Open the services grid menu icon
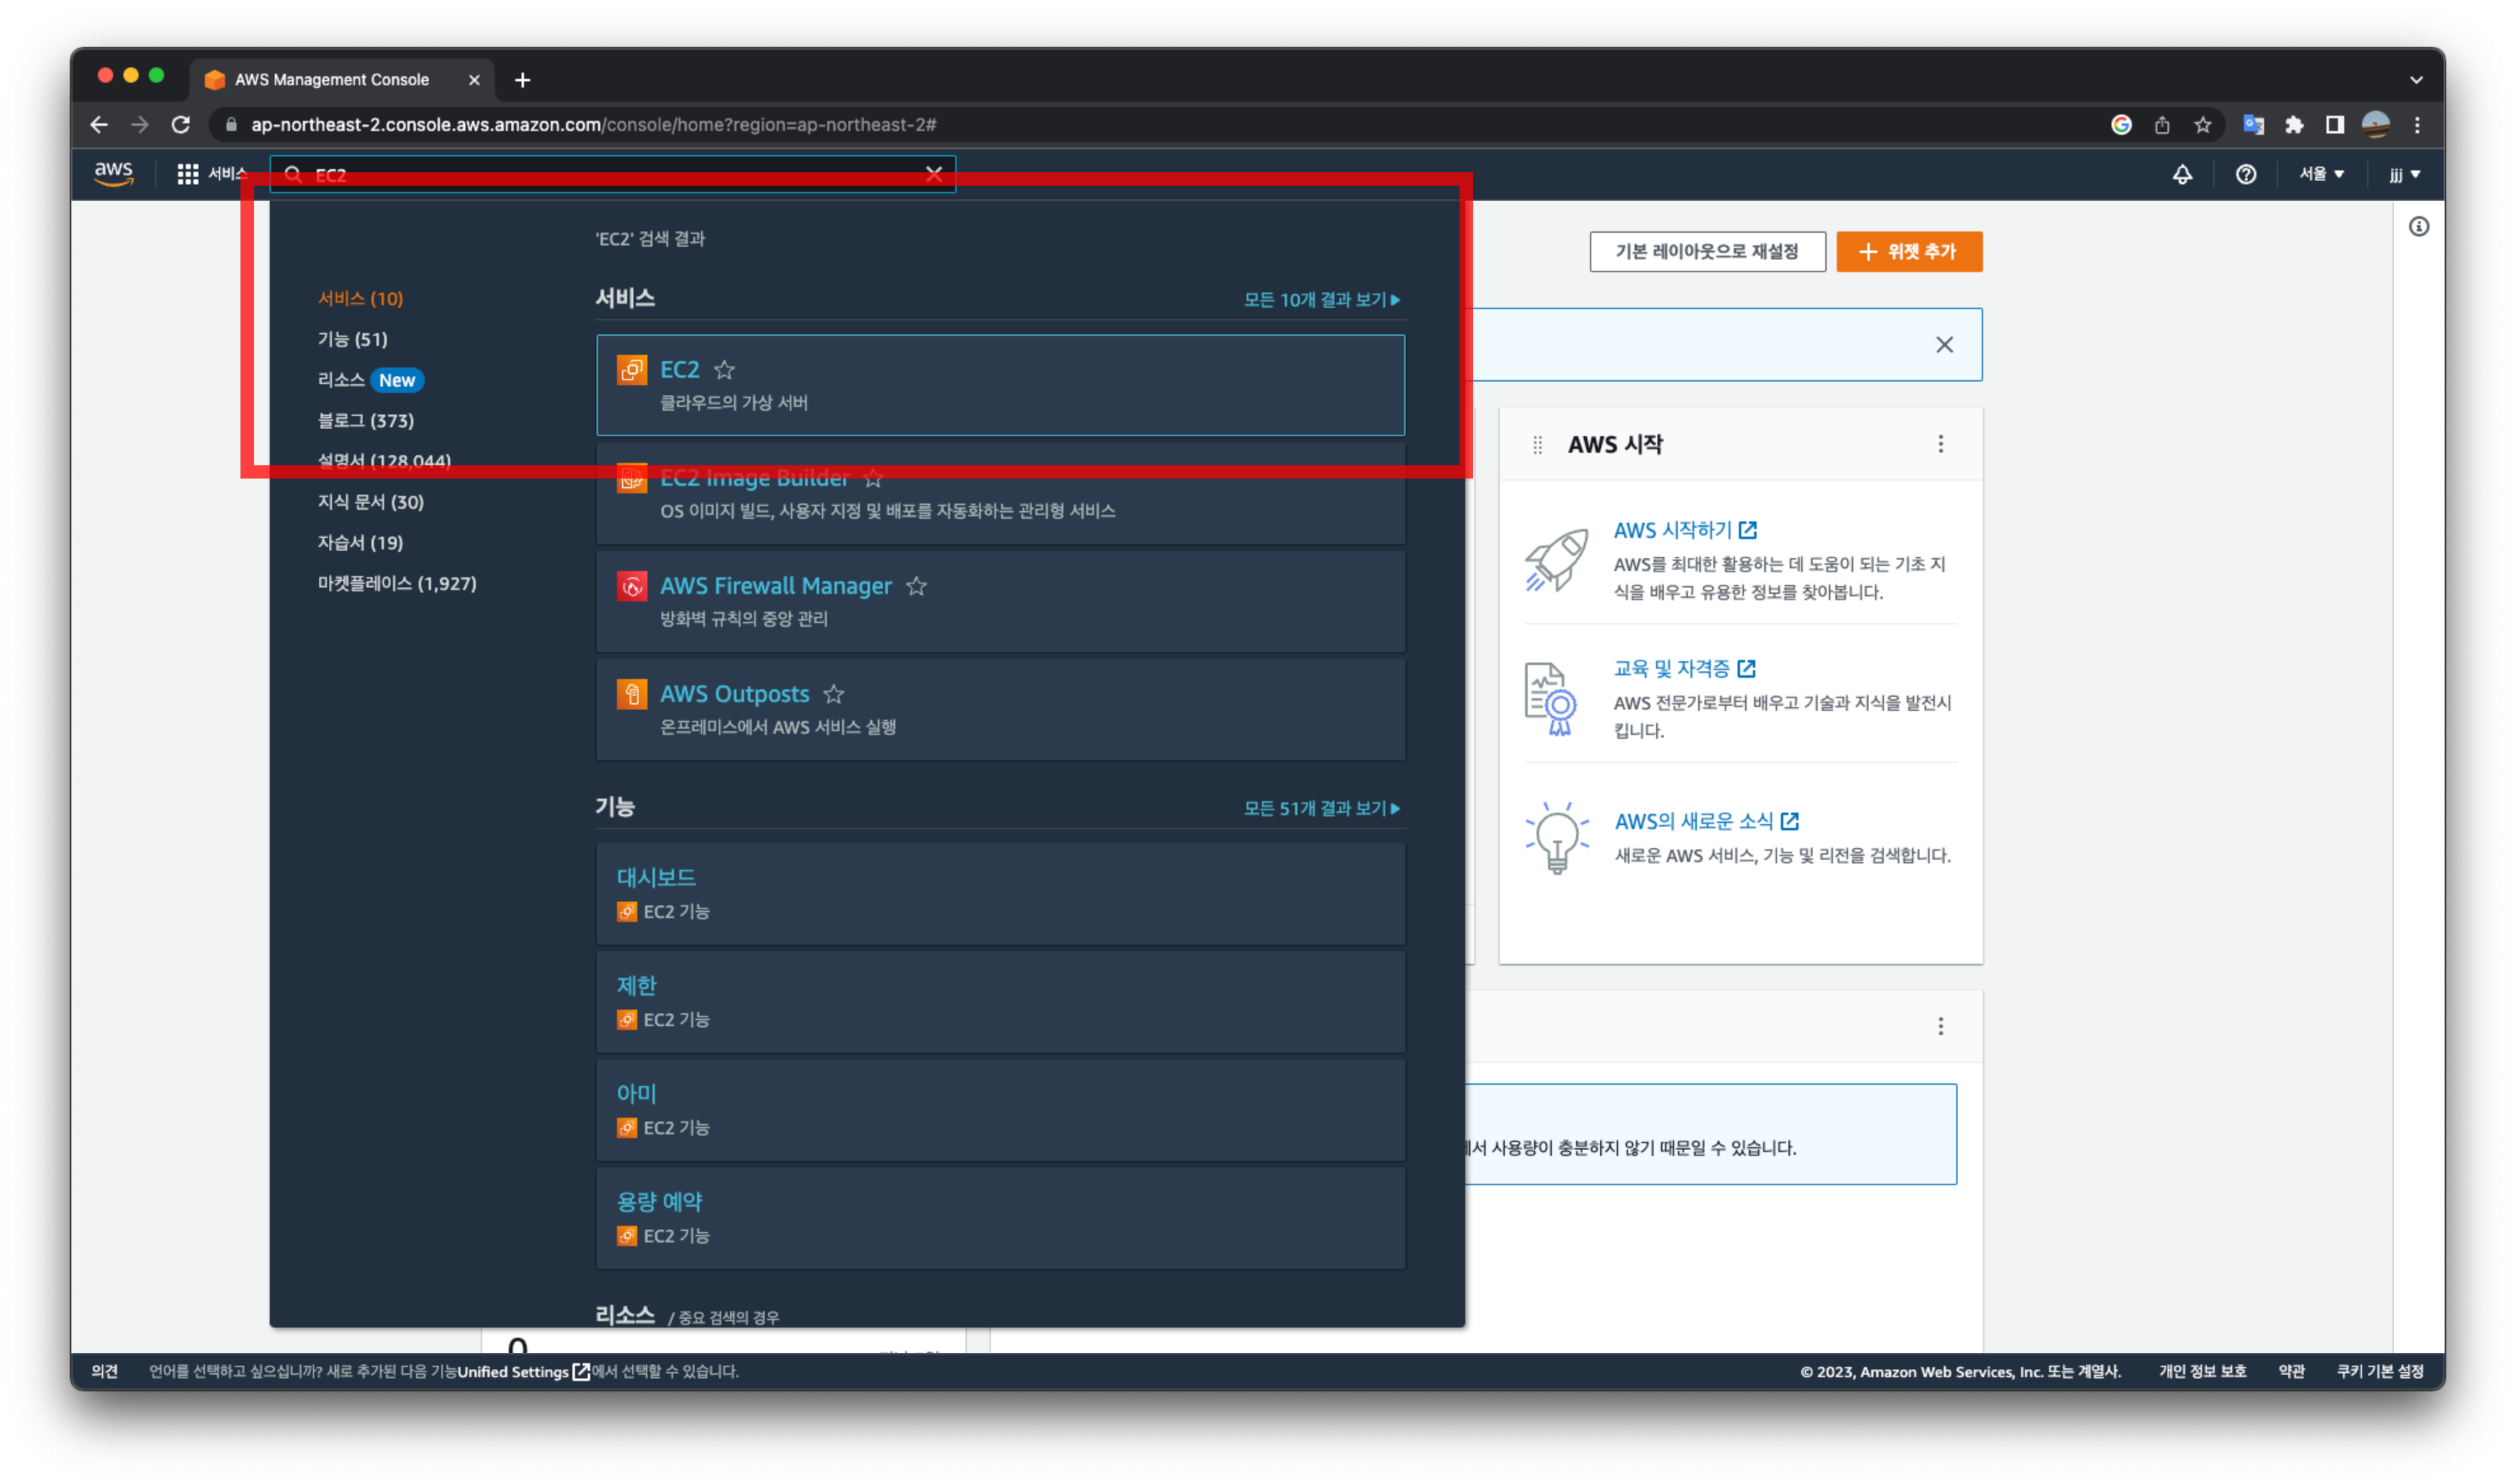Image resolution: width=2516 pixels, height=1484 pixels. (x=187, y=174)
